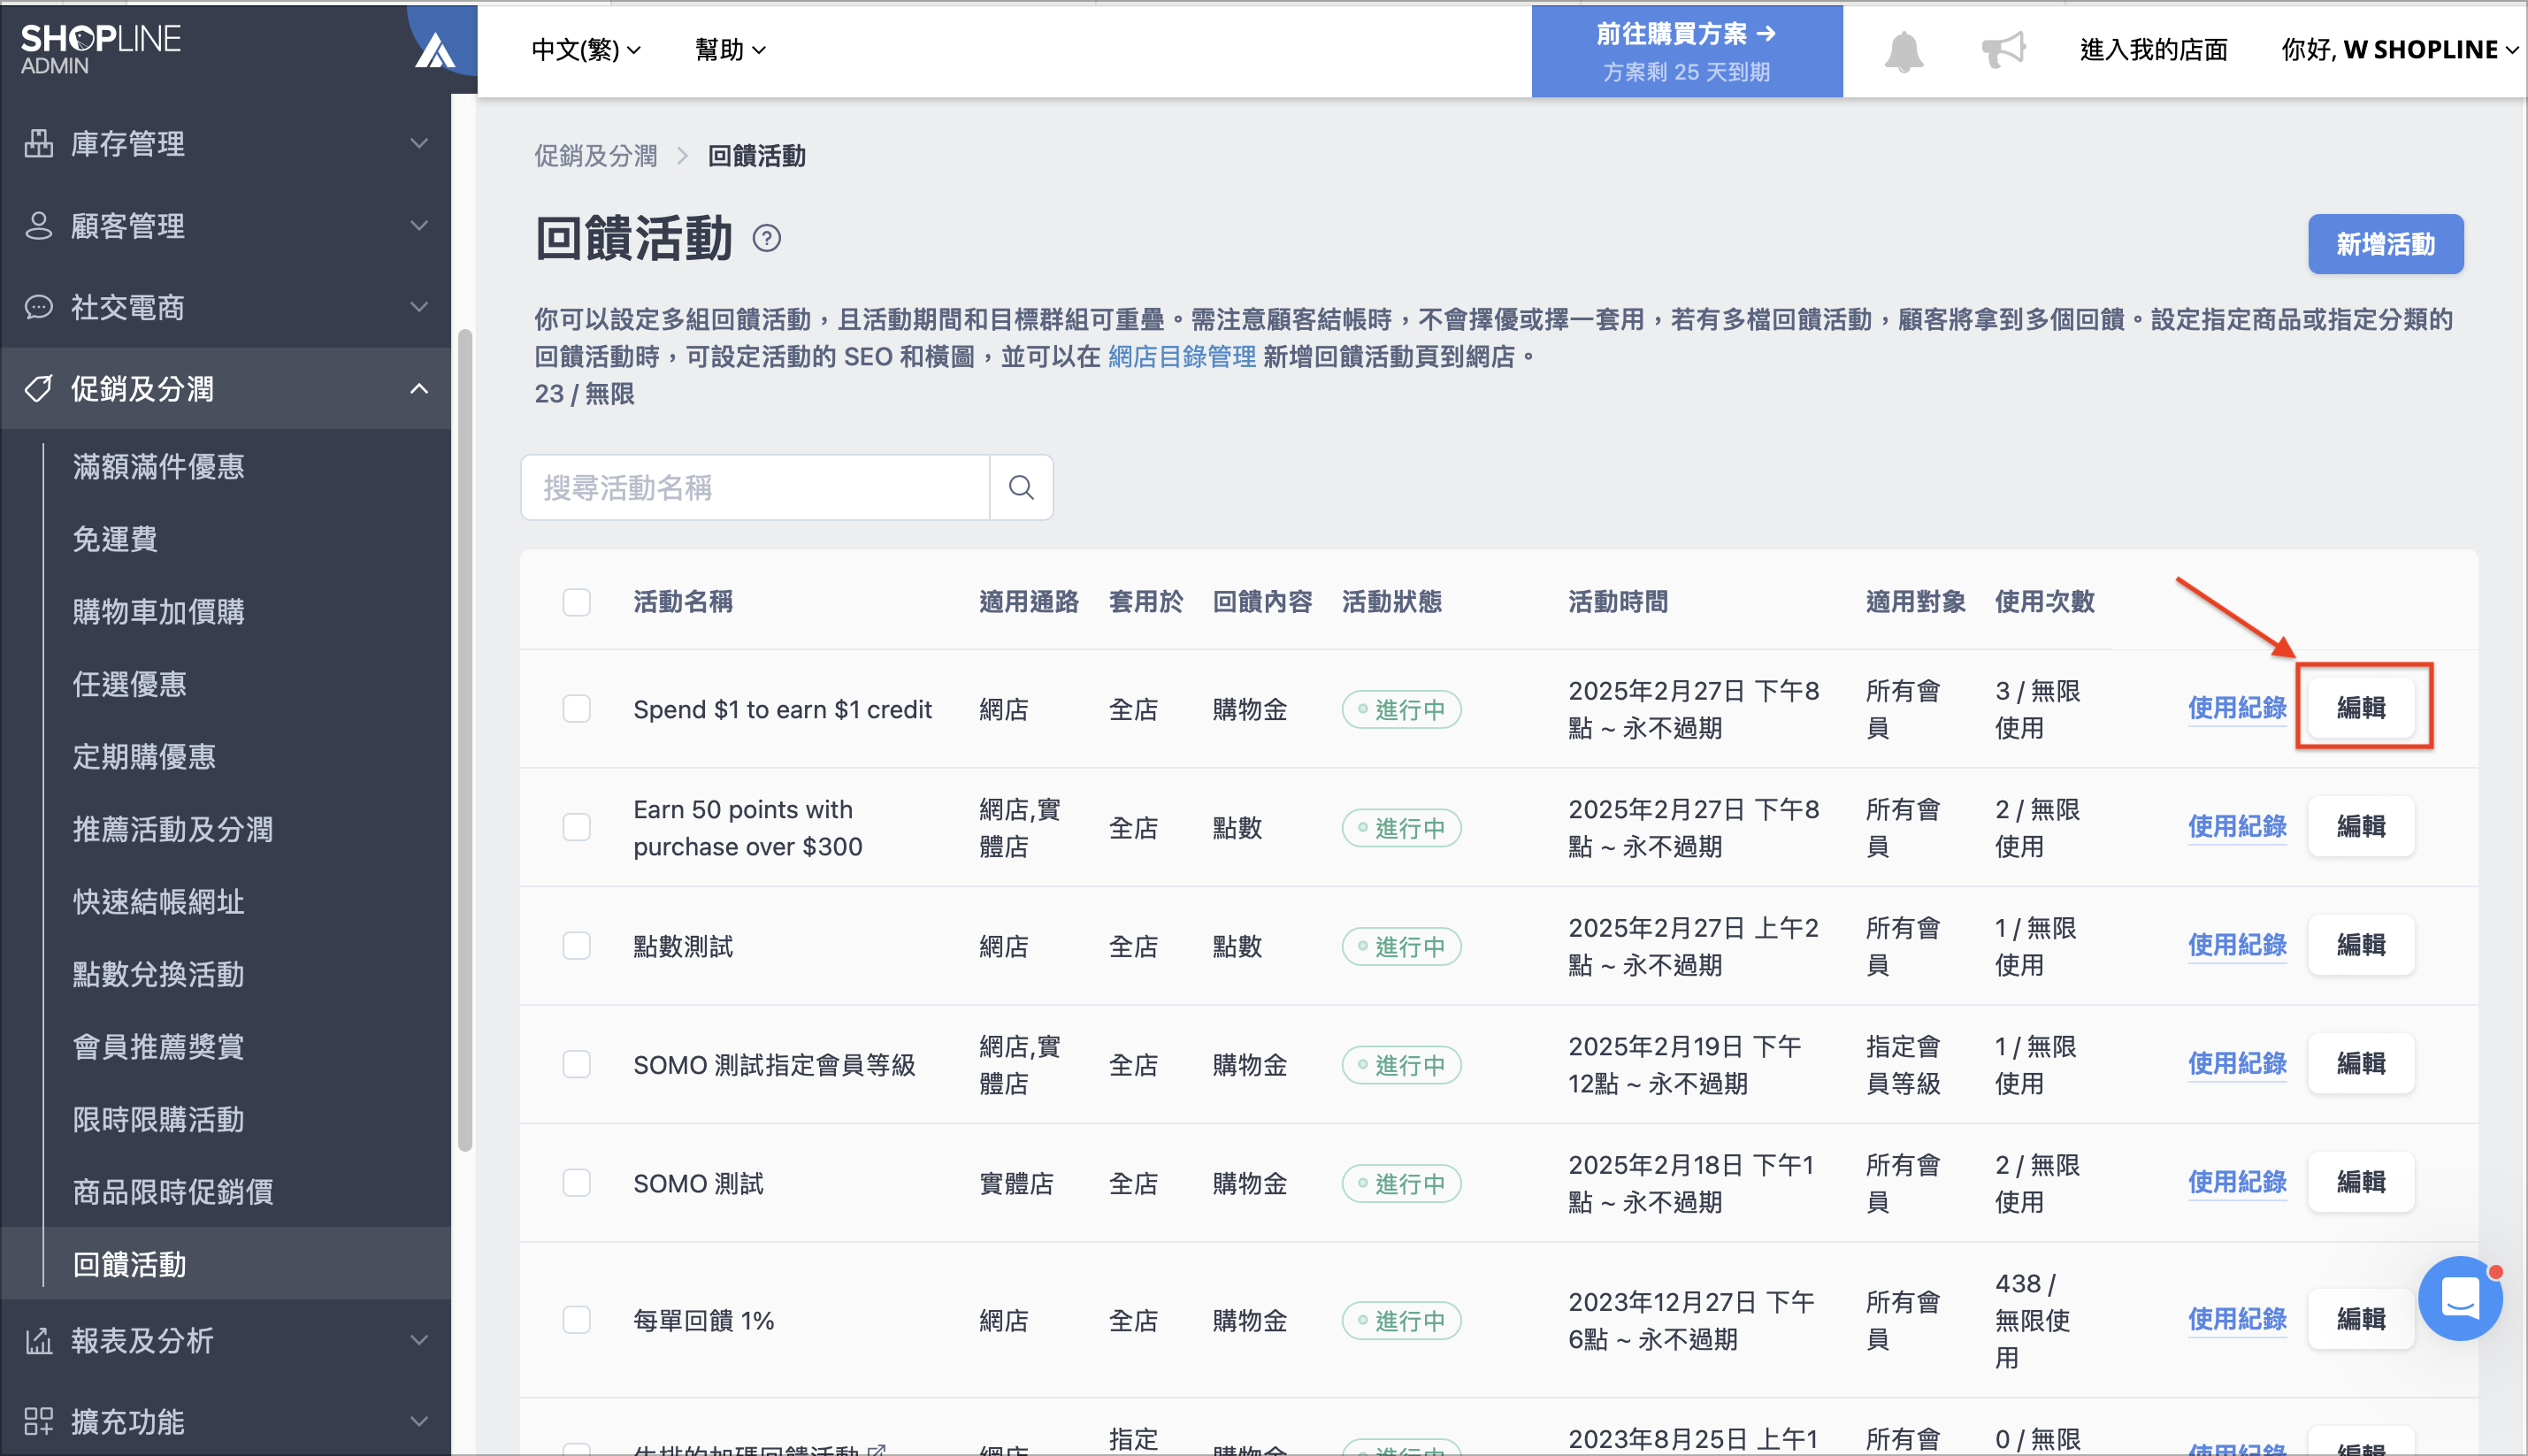Click the 使用次數 column header
The image size is (2528, 1456).
point(2044,602)
